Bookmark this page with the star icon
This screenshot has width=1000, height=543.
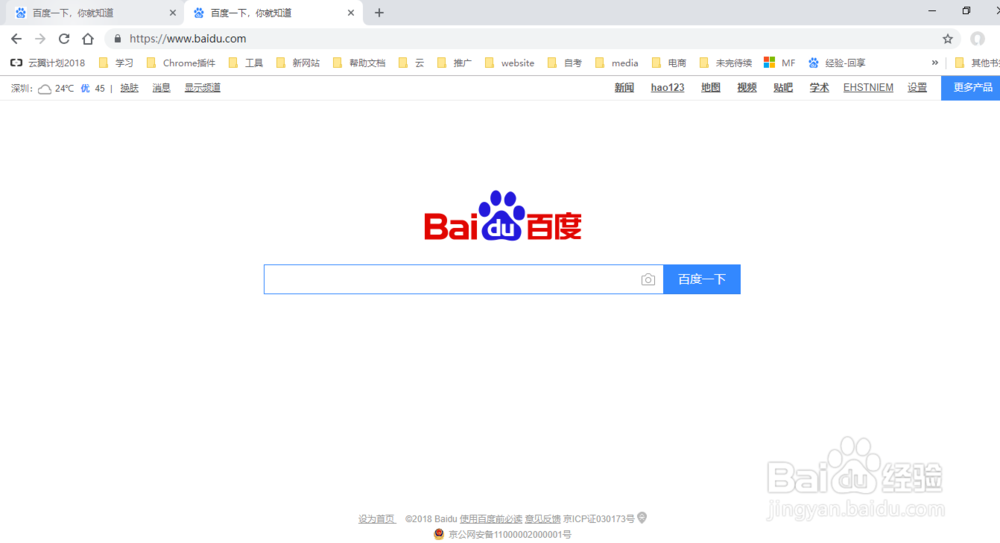pyautogui.click(x=948, y=39)
